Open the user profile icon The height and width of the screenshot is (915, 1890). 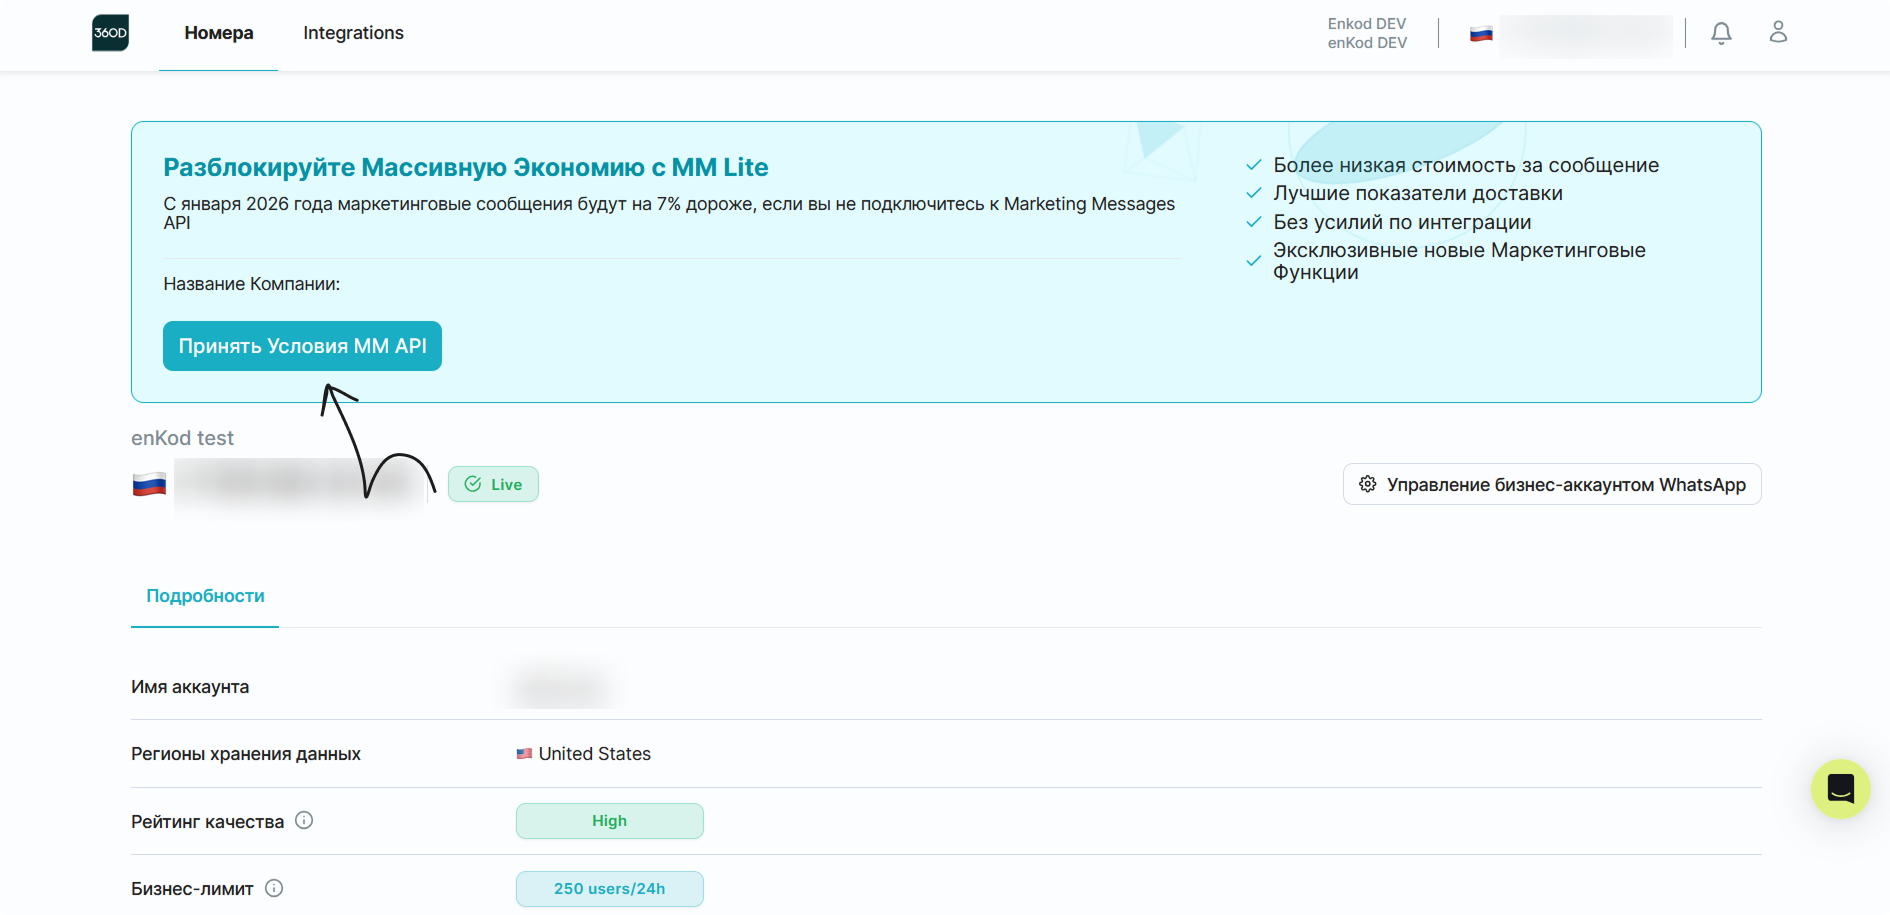(1778, 33)
